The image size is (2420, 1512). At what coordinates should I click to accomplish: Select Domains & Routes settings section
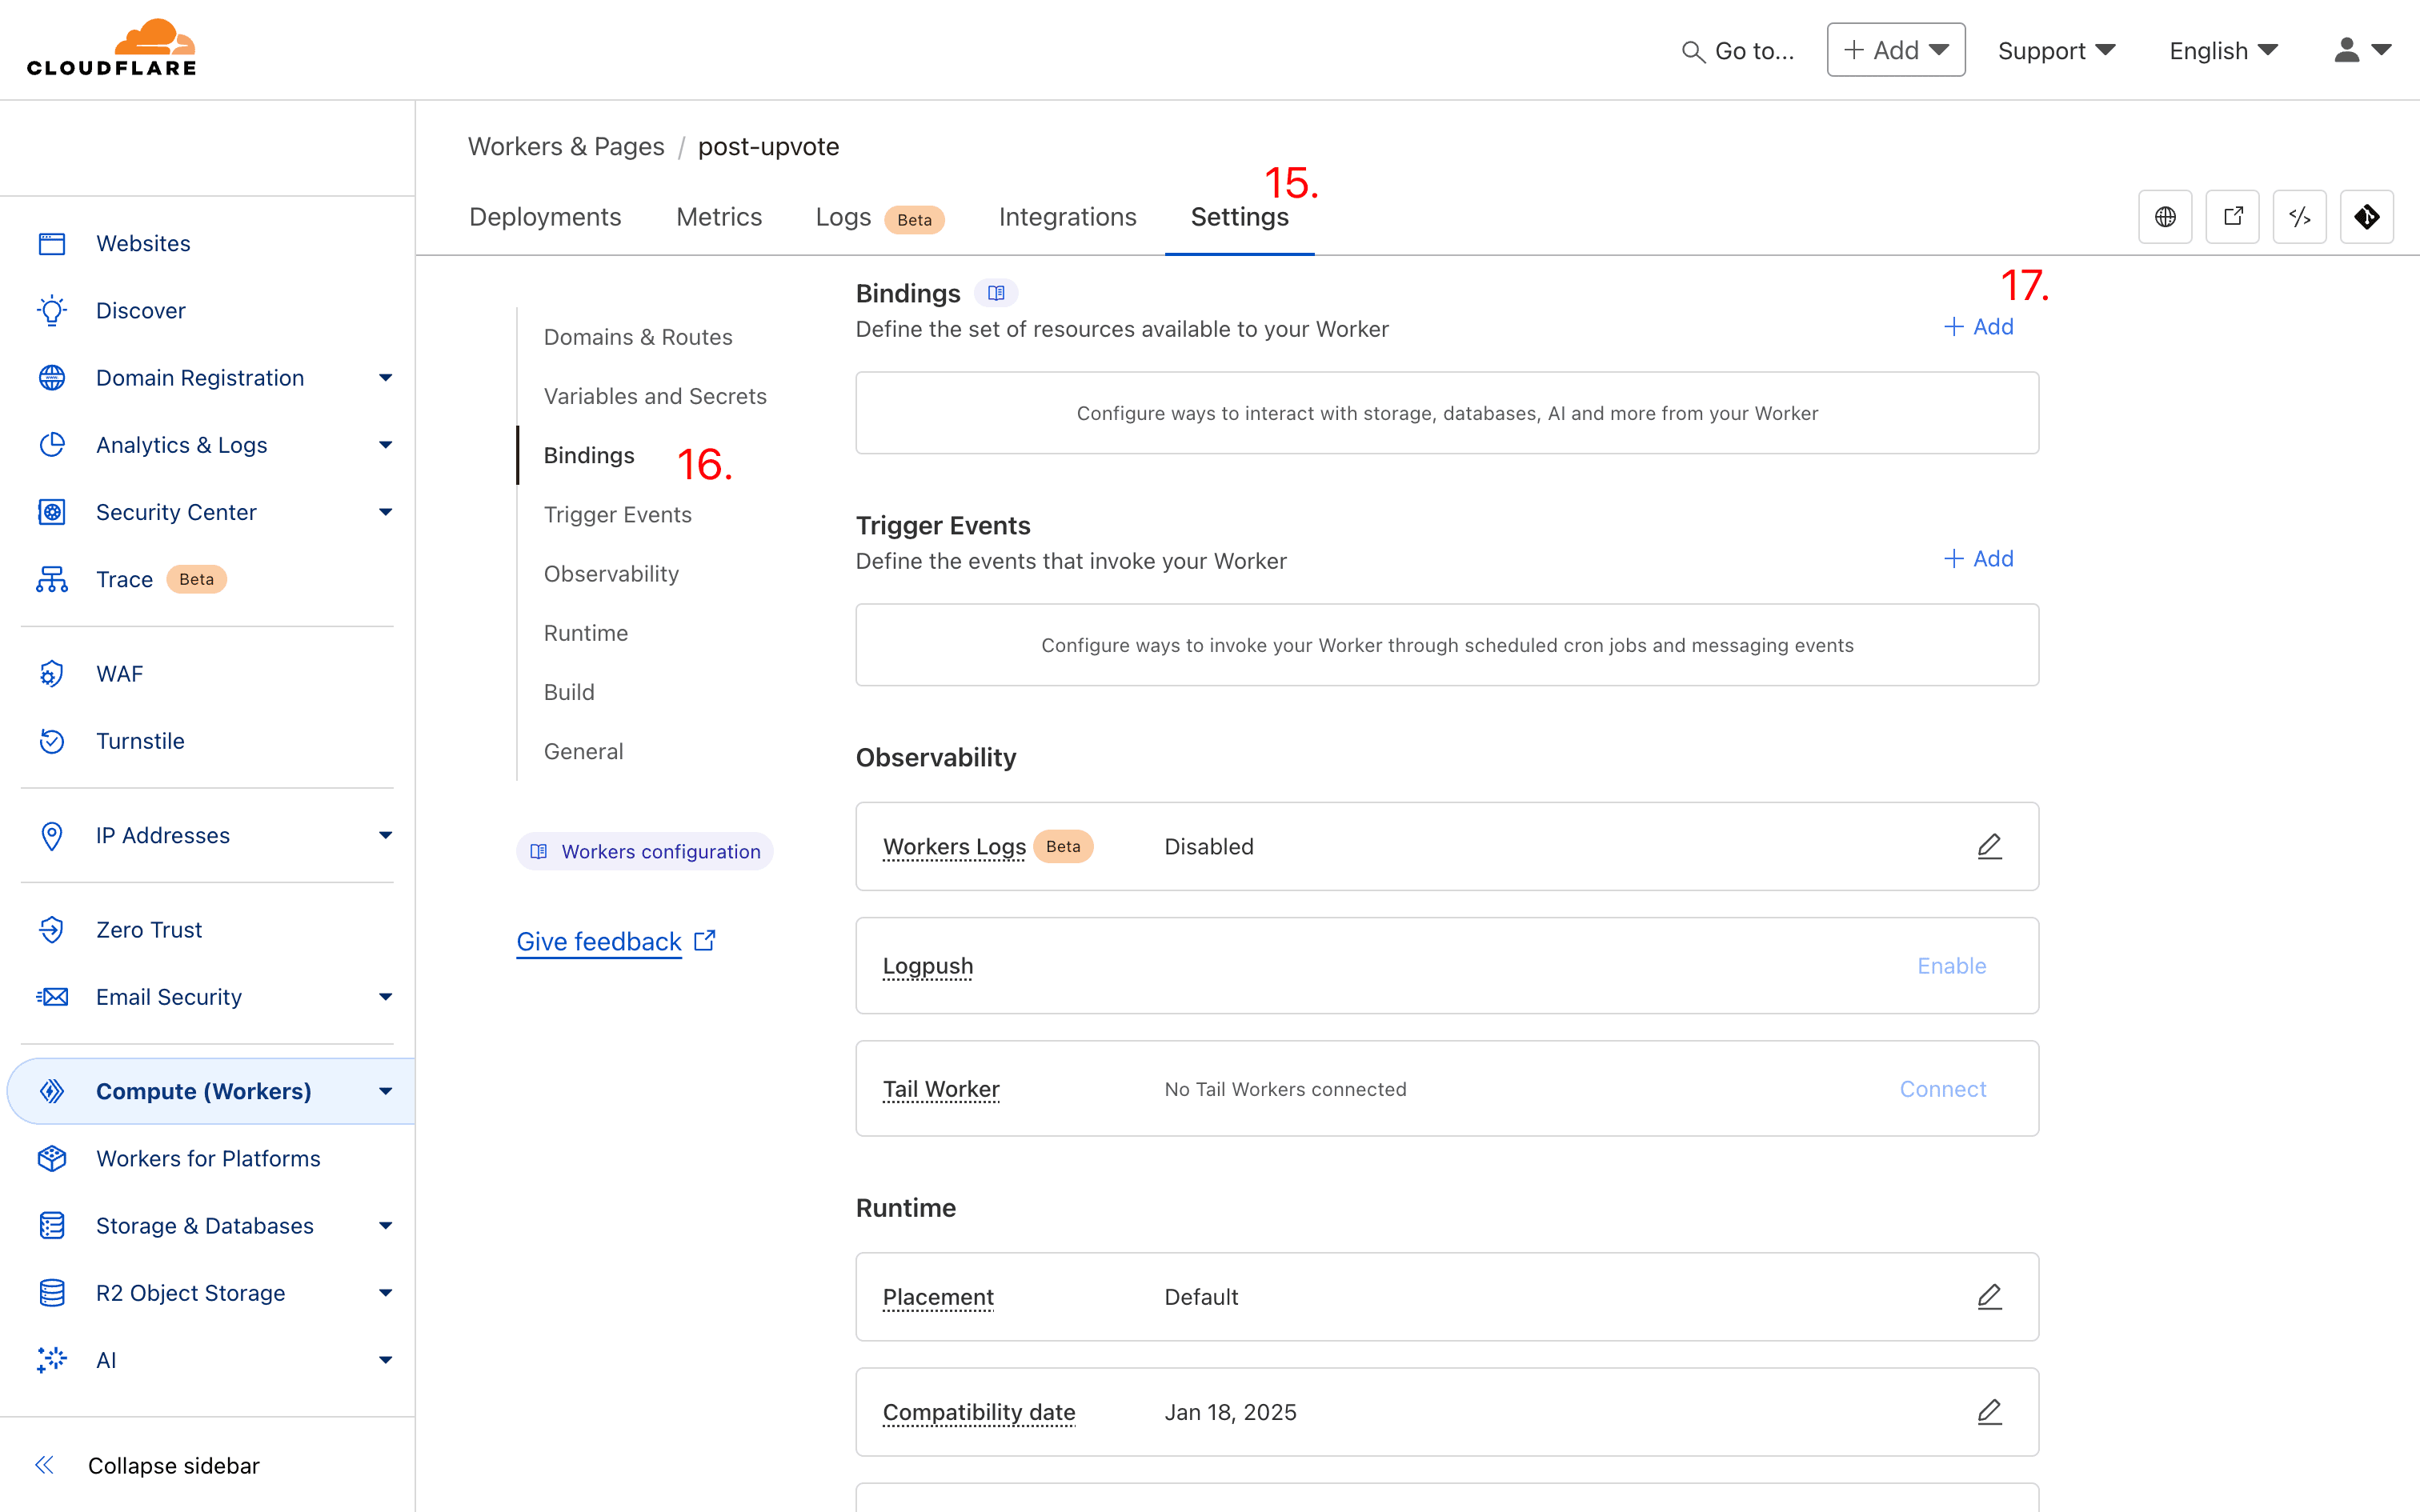[638, 337]
